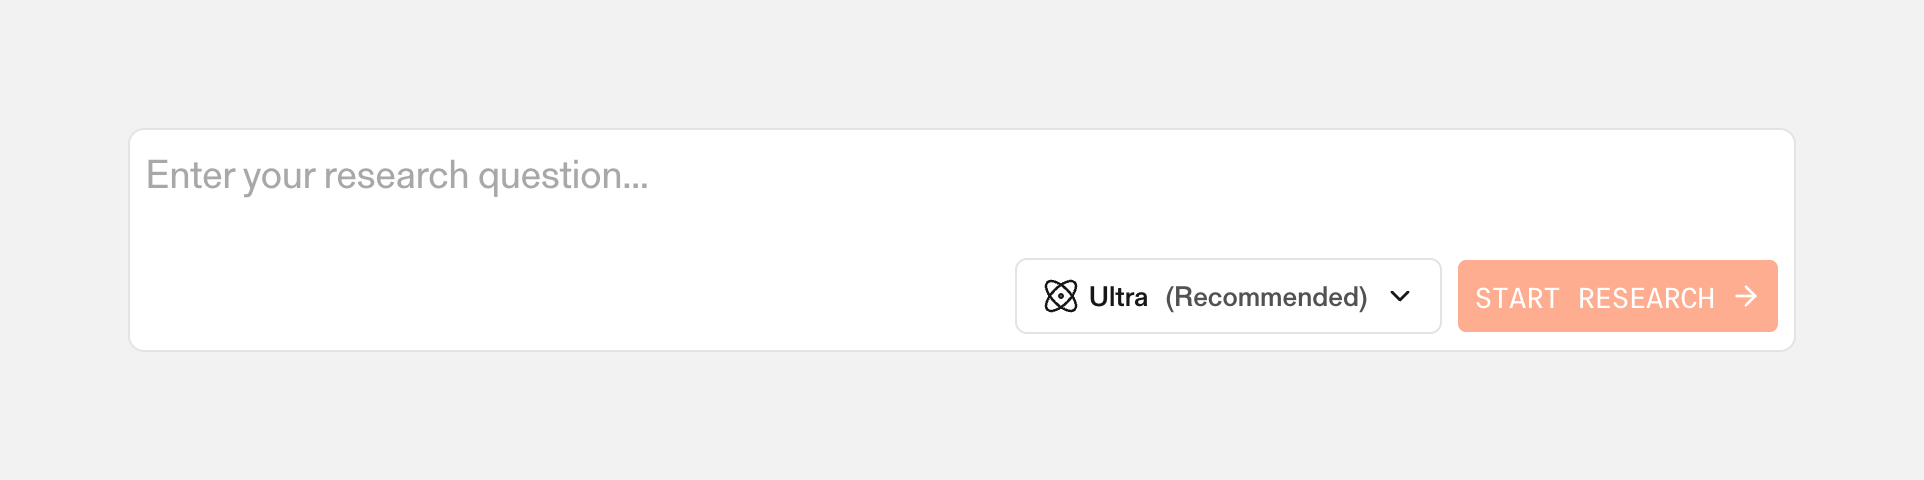Click the "(Recommended)" text in the selector

(1266, 297)
